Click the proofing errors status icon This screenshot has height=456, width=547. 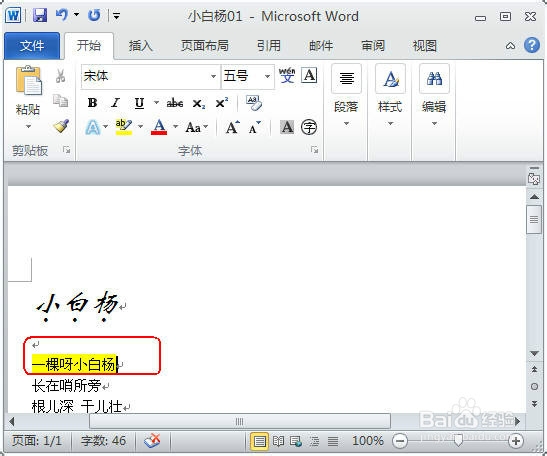pyautogui.click(x=152, y=441)
